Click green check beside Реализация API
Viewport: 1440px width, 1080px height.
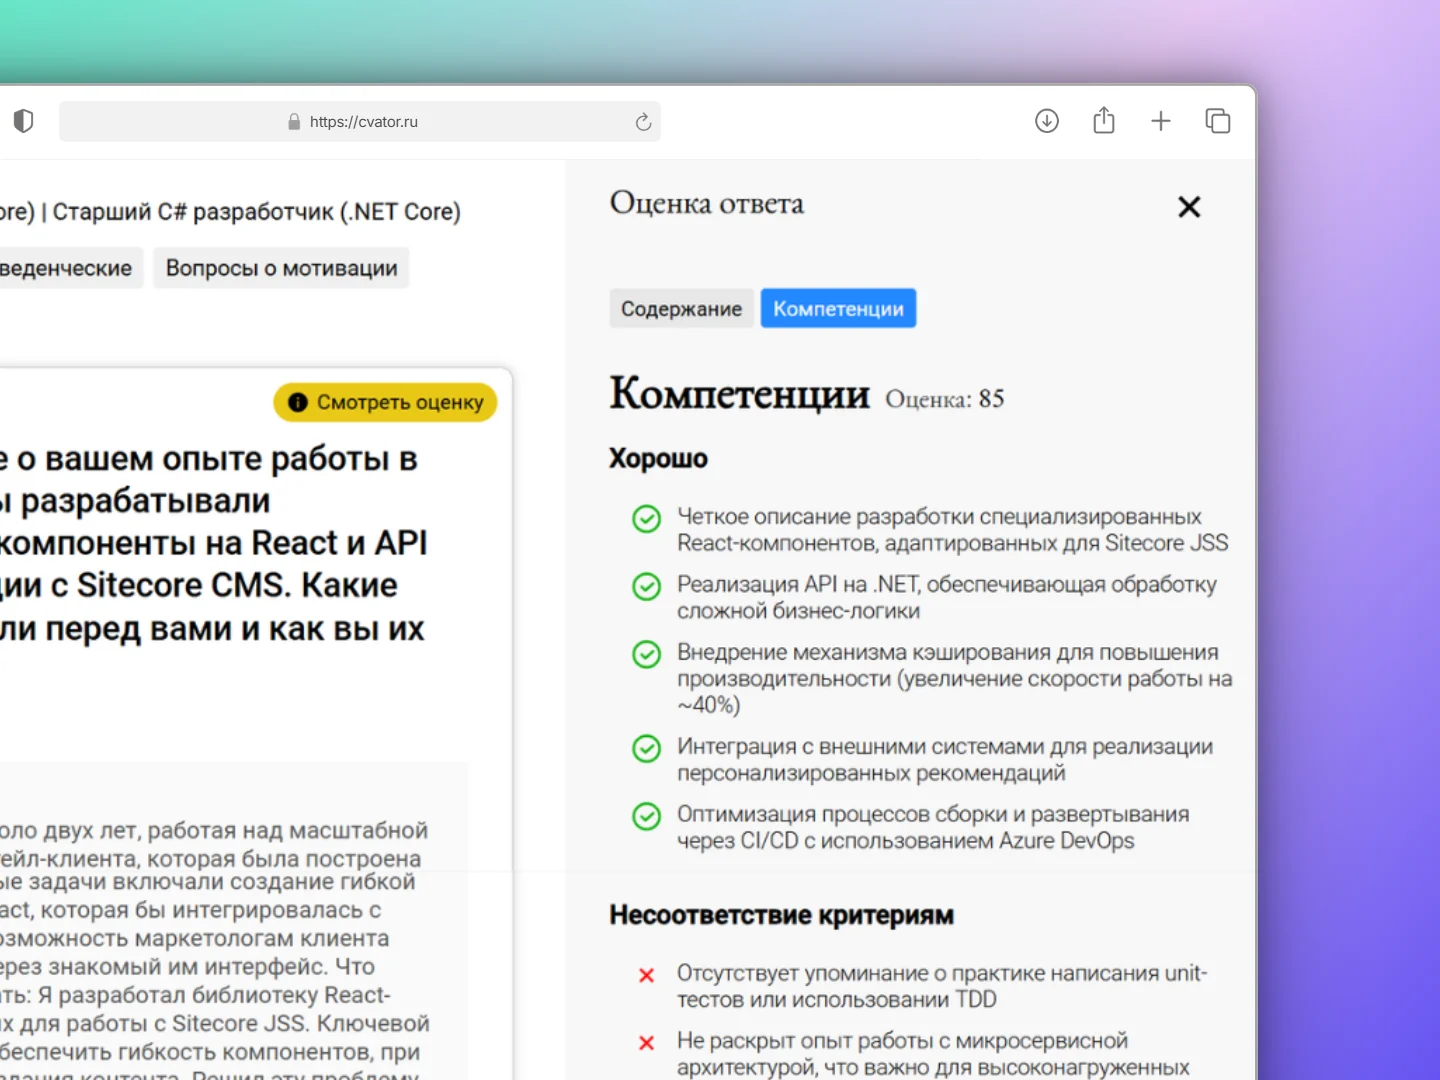point(647,586)
